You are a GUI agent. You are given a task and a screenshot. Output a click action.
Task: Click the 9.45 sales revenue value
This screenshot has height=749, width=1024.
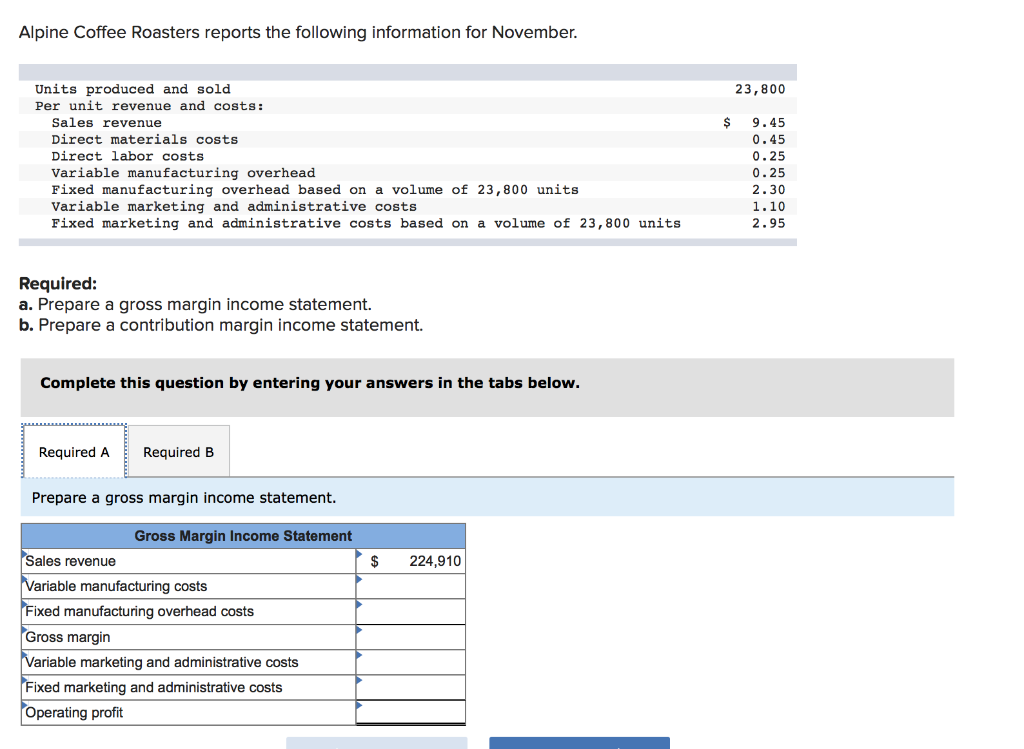click(769, 123)
